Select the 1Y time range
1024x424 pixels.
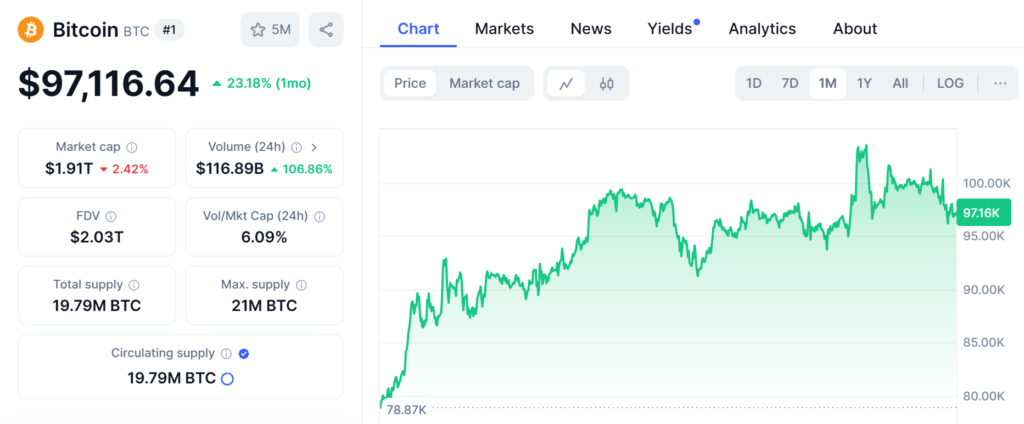pos(864,83)
